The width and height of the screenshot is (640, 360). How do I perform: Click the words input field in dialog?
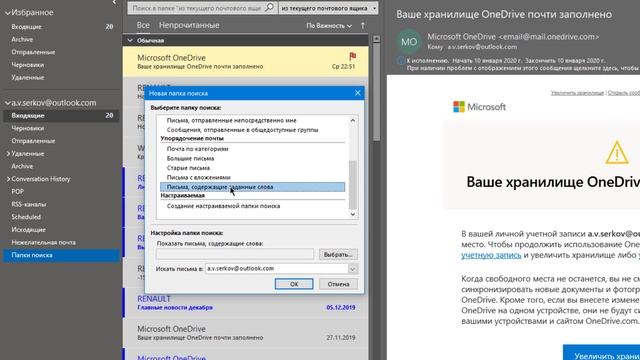[235, 254]
